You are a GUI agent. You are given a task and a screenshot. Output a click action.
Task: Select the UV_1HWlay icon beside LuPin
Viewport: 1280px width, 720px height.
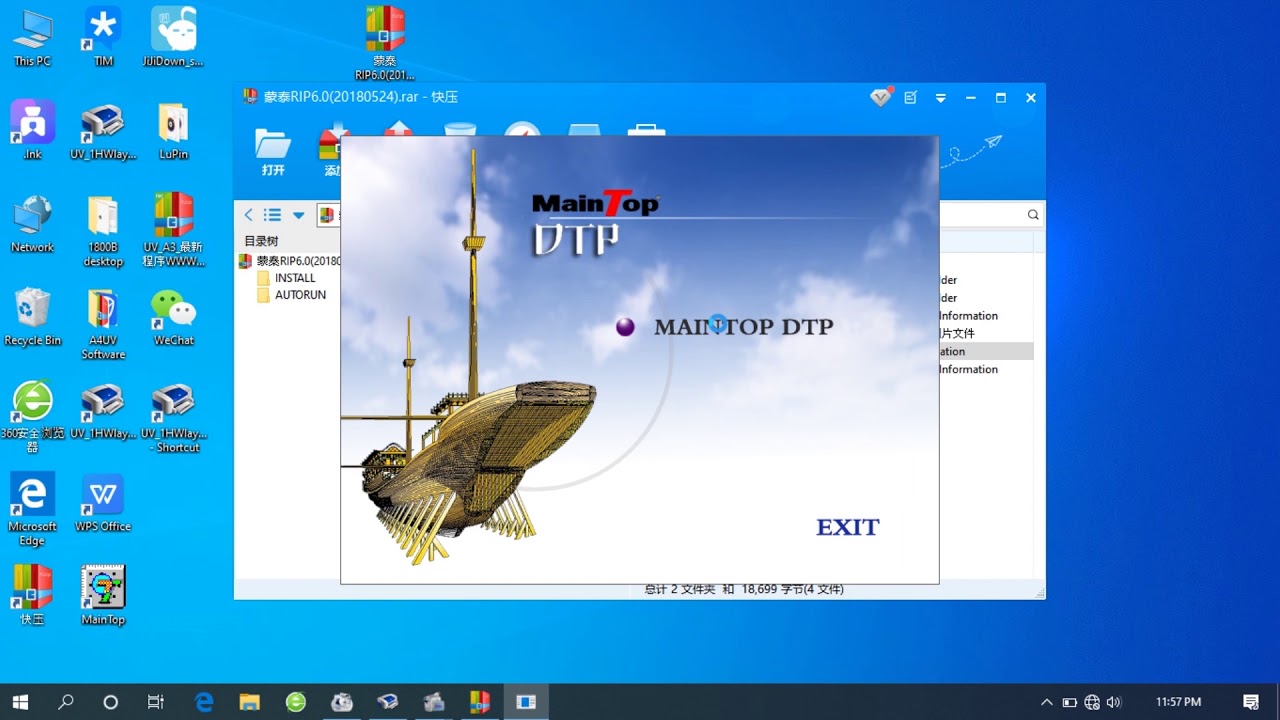pyautogui.click(x=103, y=130)
